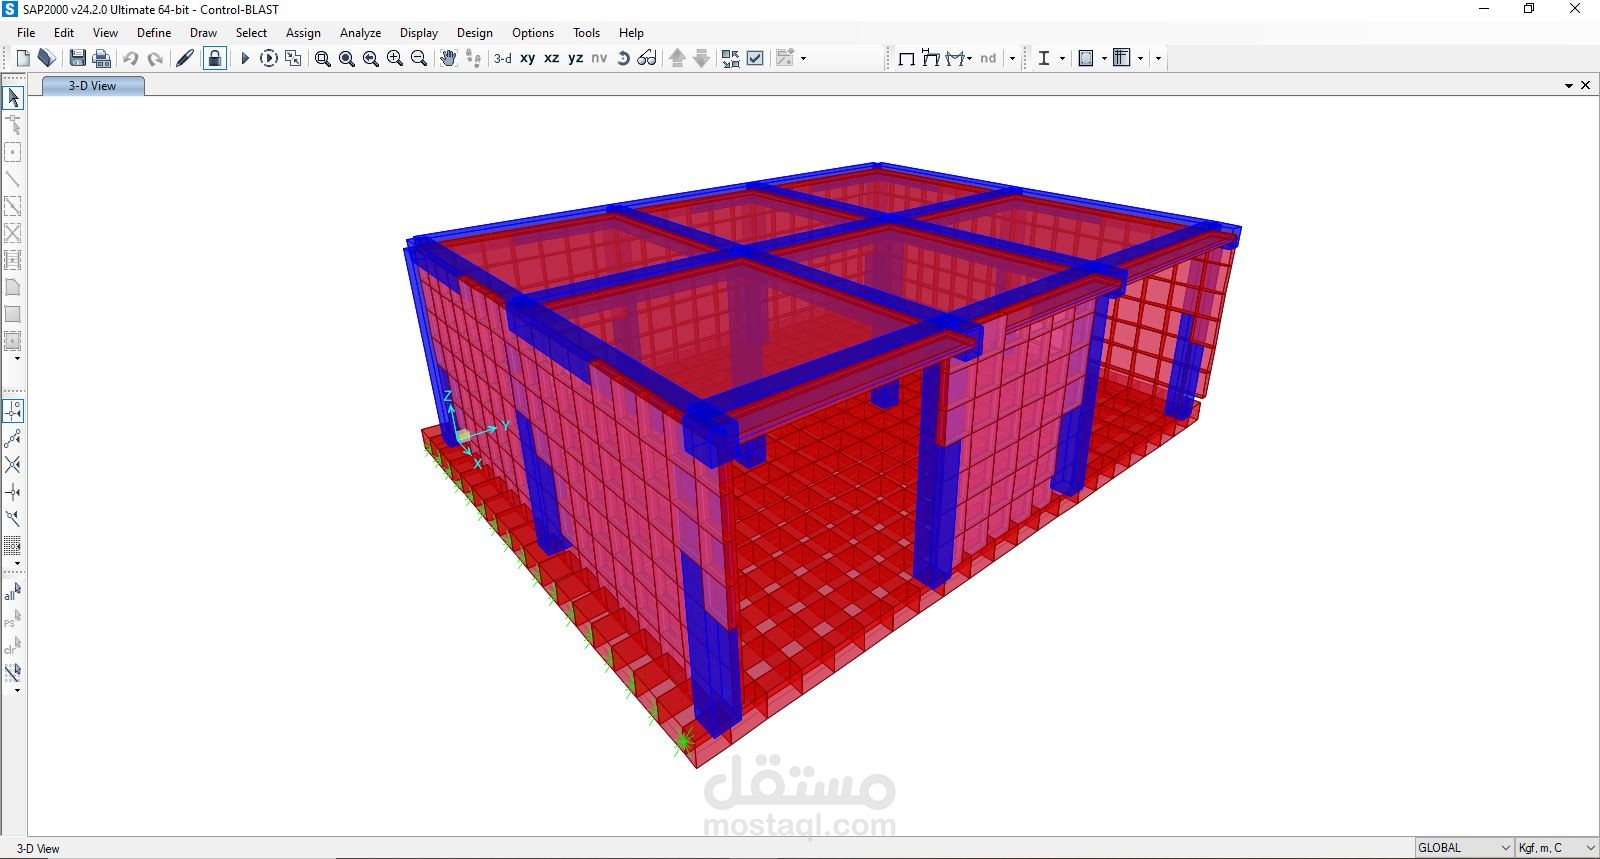Viewport: 1600px width, 859px height.
Task: Move down in list arrow
Action: [x=701, y=58]
